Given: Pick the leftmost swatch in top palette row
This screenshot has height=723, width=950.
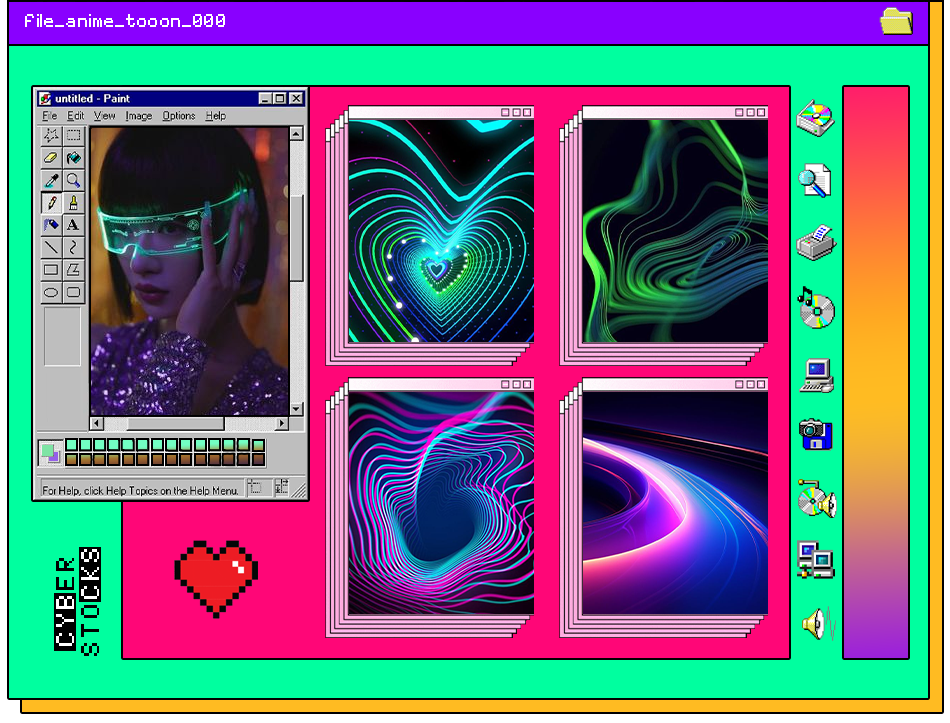Looking at the screenshot, I should [71, 445].
